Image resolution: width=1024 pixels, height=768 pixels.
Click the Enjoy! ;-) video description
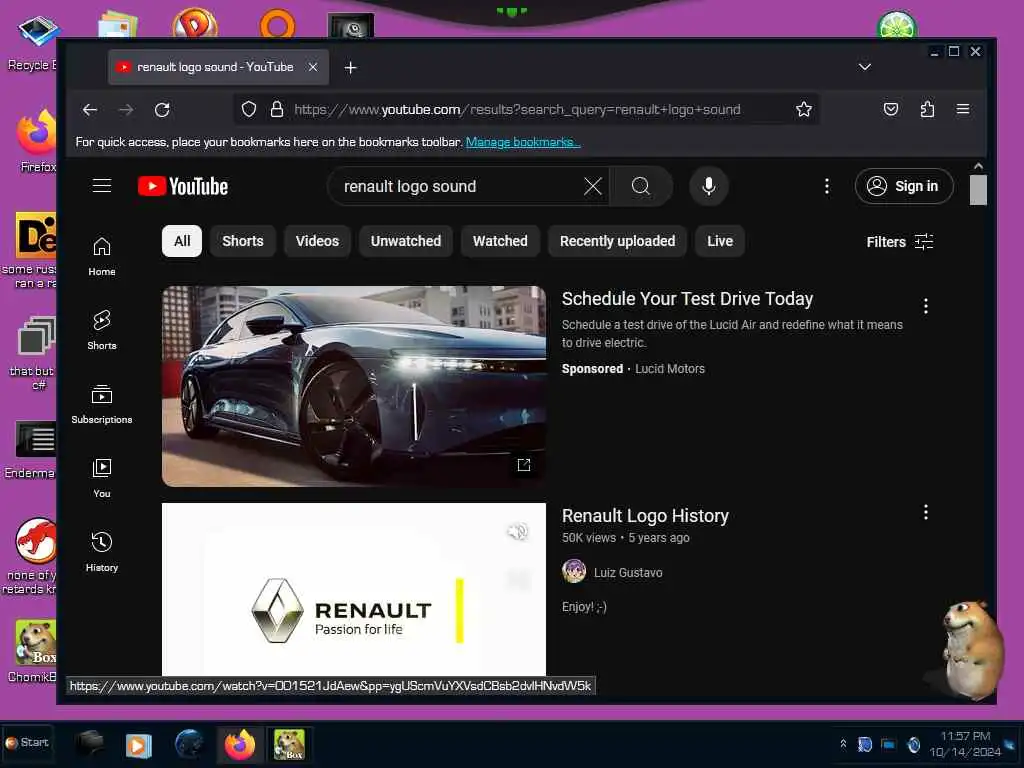(x=584, y=607)
